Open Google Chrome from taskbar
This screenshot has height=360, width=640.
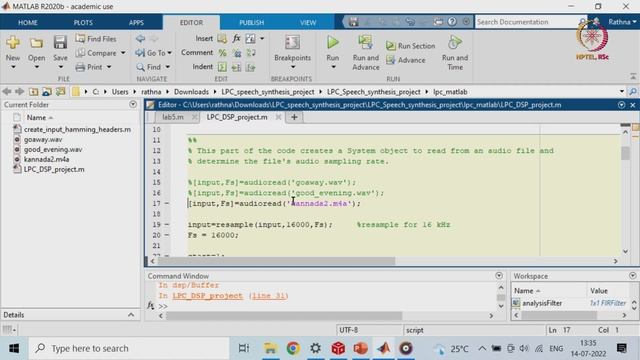tap(293, 348)
